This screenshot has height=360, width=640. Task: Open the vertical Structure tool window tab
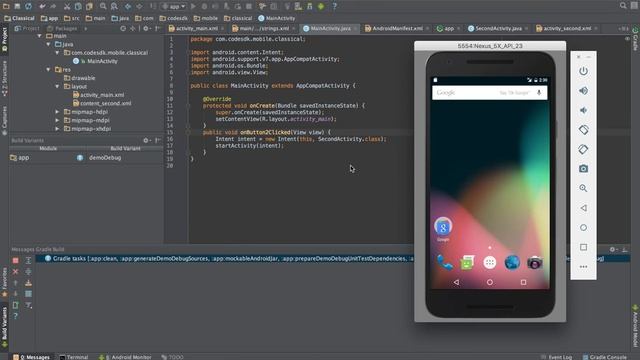click(x=4, y=78)
